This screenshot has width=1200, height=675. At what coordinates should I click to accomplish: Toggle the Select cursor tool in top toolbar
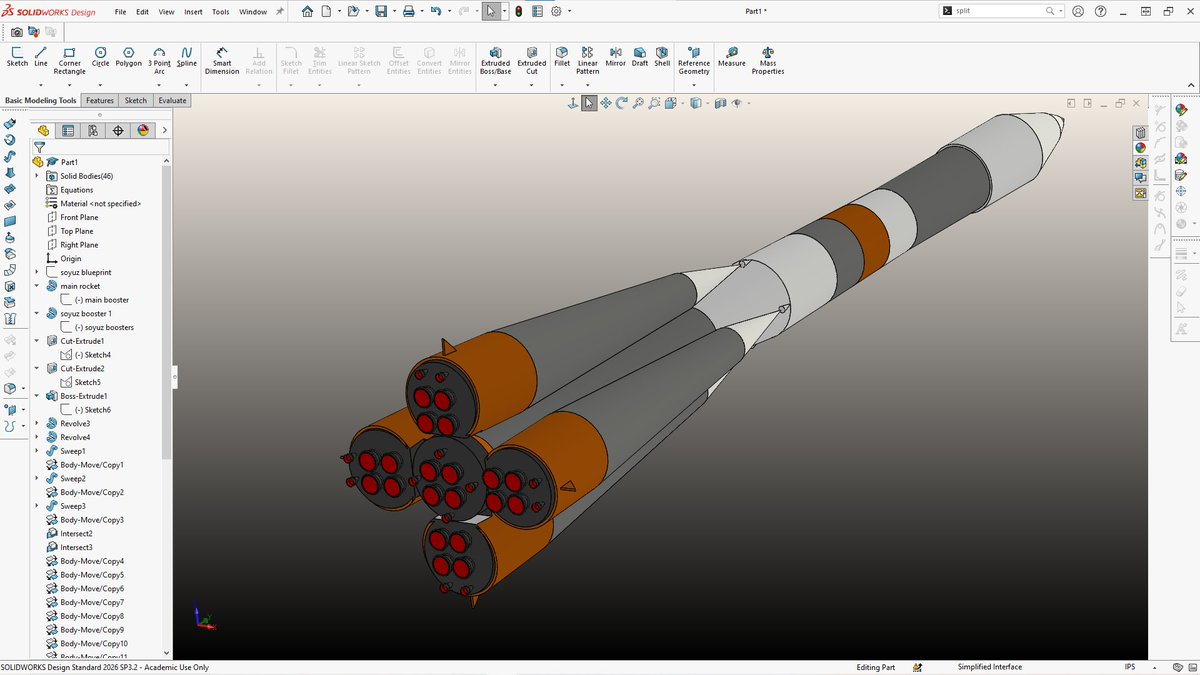click(x=491, y=12)
